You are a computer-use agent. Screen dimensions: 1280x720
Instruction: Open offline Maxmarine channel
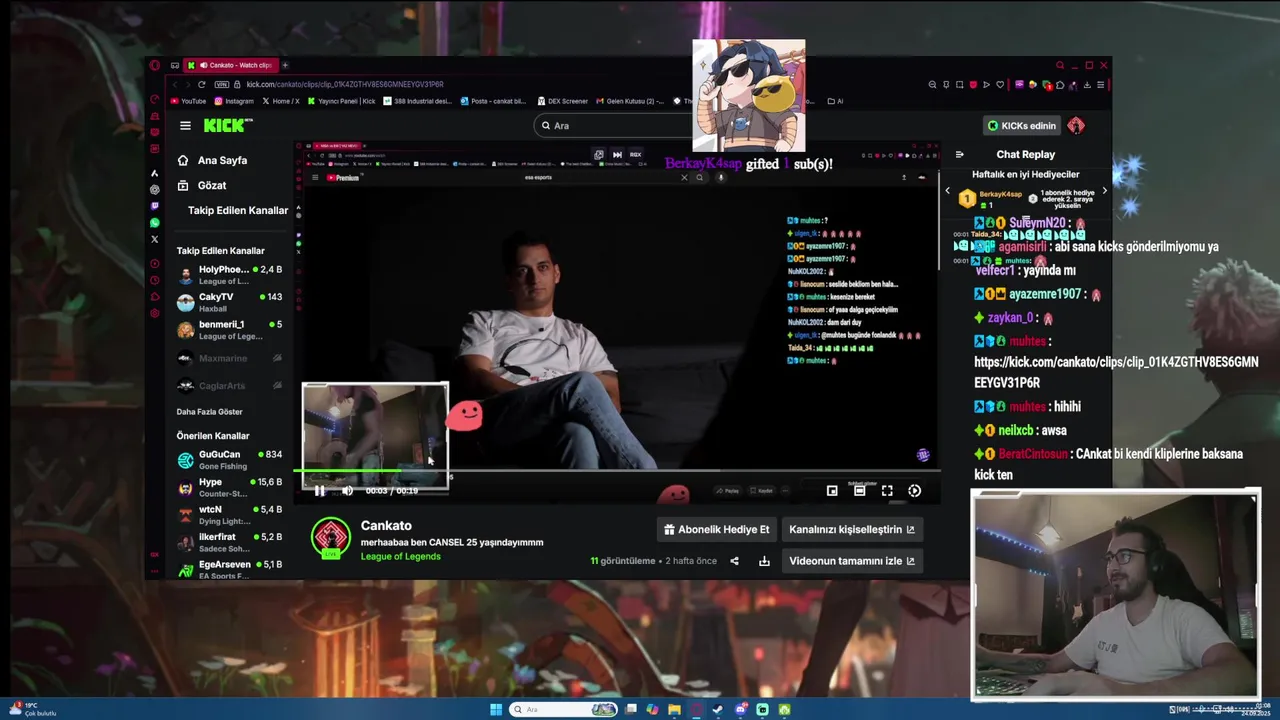[230, 358]
